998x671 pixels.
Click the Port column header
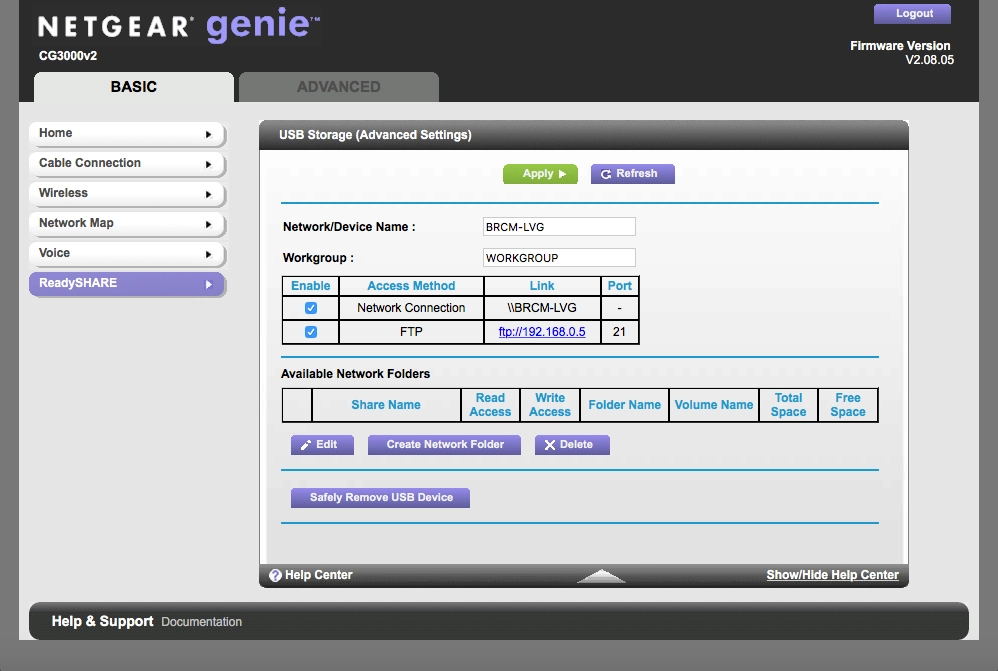pos(619,286)
